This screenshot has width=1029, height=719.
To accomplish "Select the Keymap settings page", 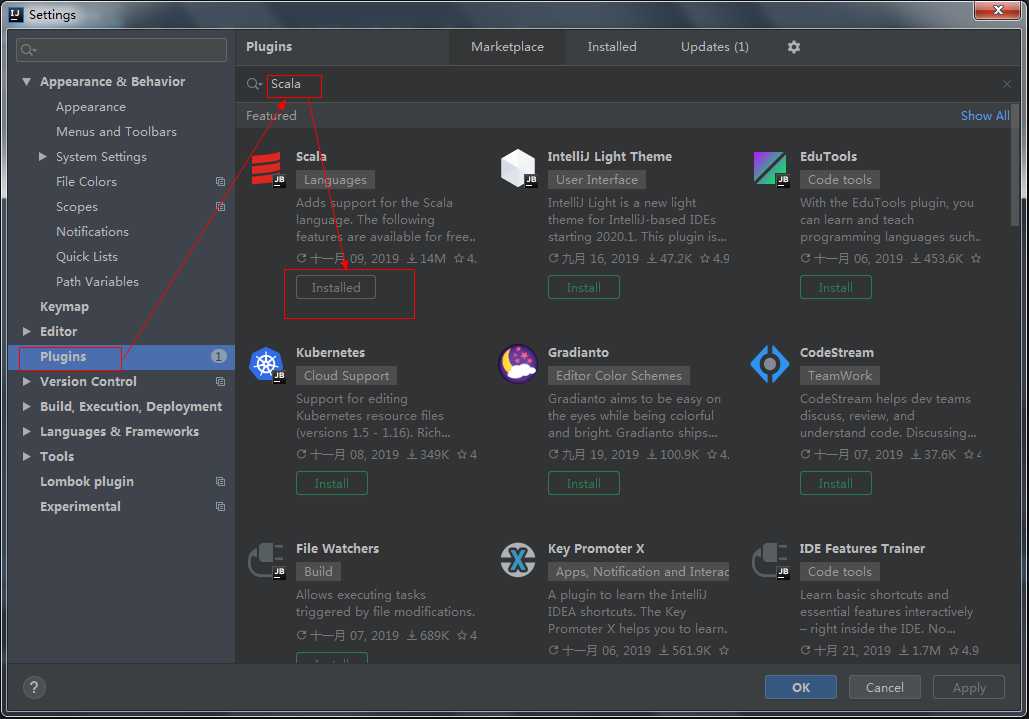I will (64, 306).
